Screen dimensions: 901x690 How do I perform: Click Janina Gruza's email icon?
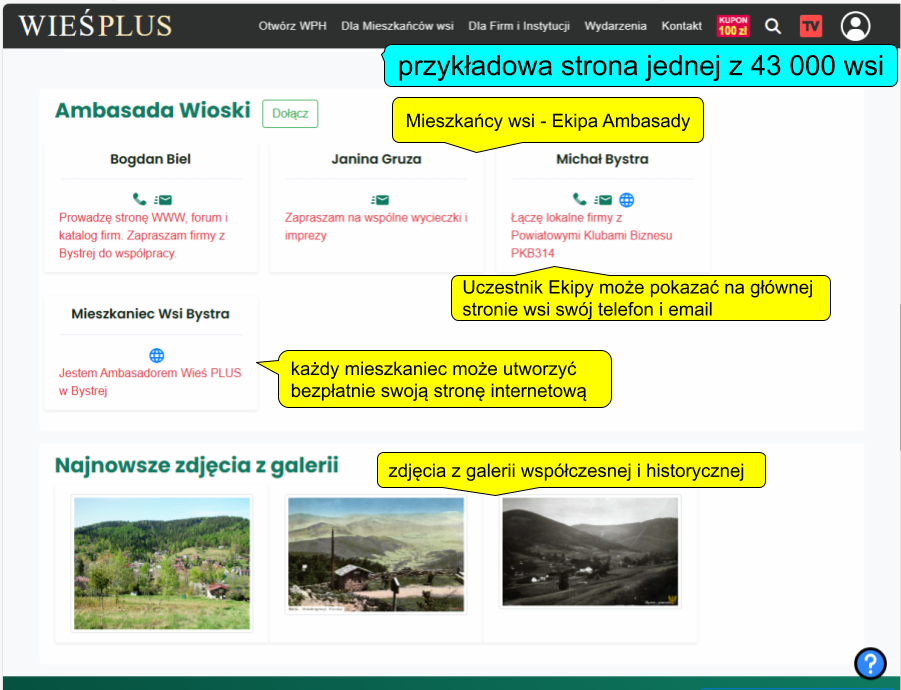point(380,199)
